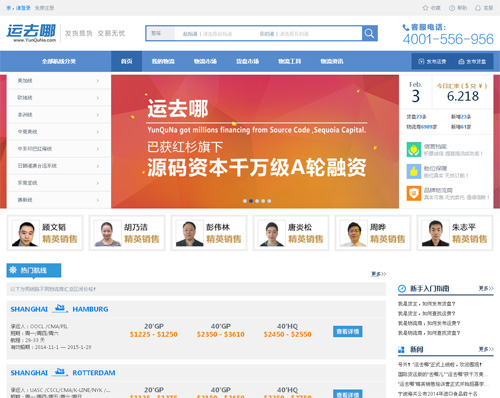The width and height of the screenshot is (500, 398).
Task: Click ship icon between SHANGHAI and HAMBURG
Action: (x=60, y=308)
